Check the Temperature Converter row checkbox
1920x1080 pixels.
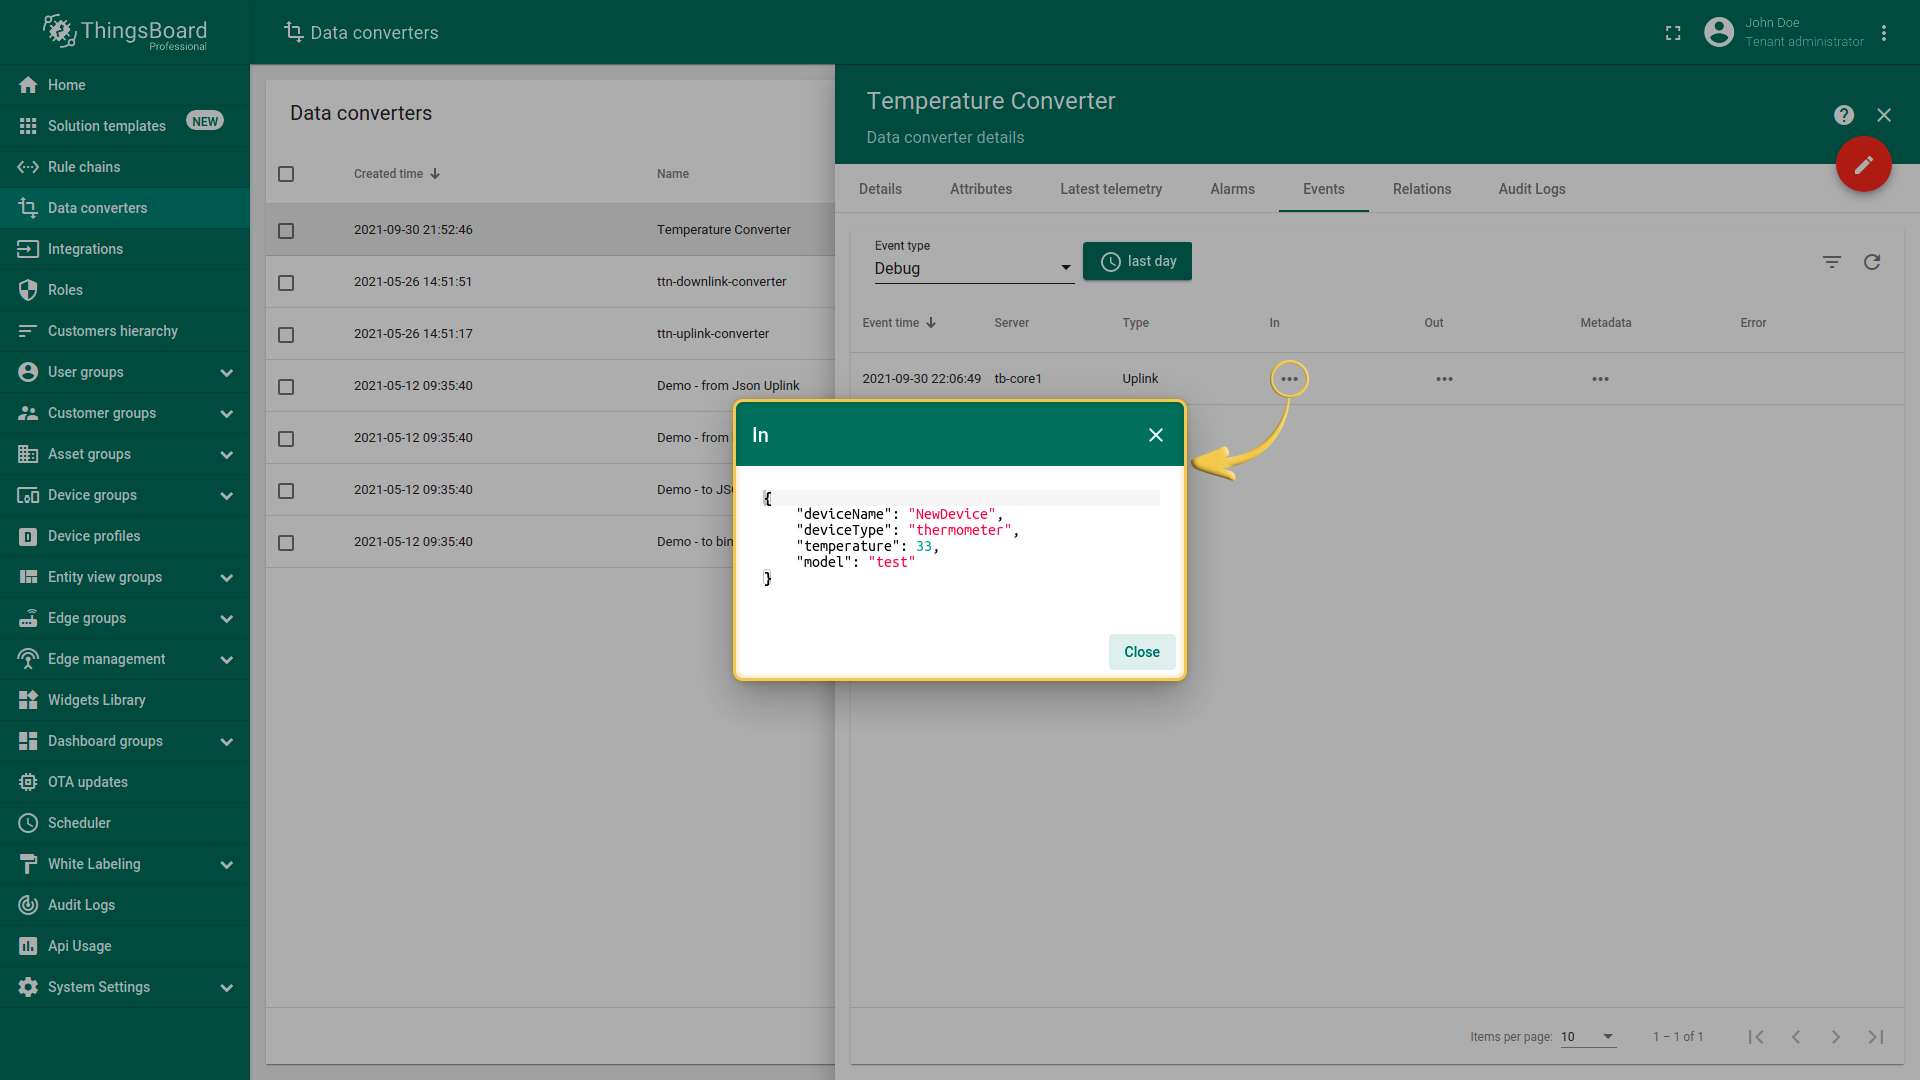click(x=286, y=231)
